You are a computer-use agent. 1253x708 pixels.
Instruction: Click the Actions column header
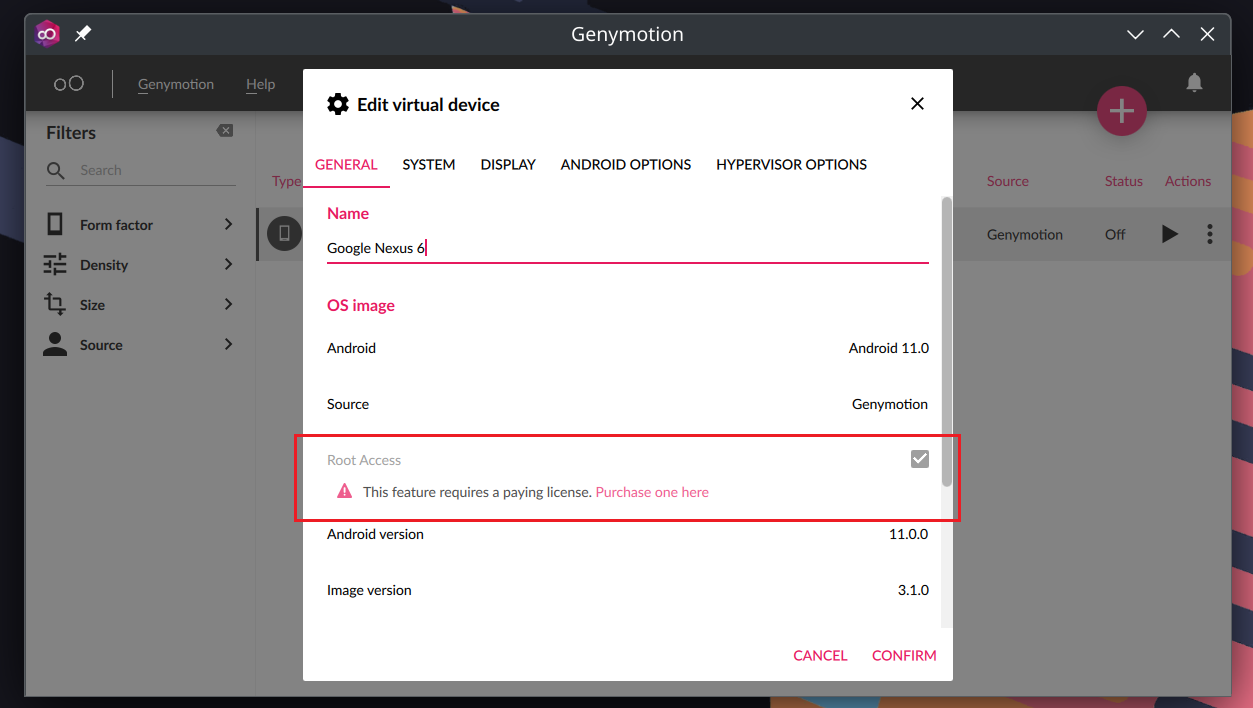pos(1188,181)
